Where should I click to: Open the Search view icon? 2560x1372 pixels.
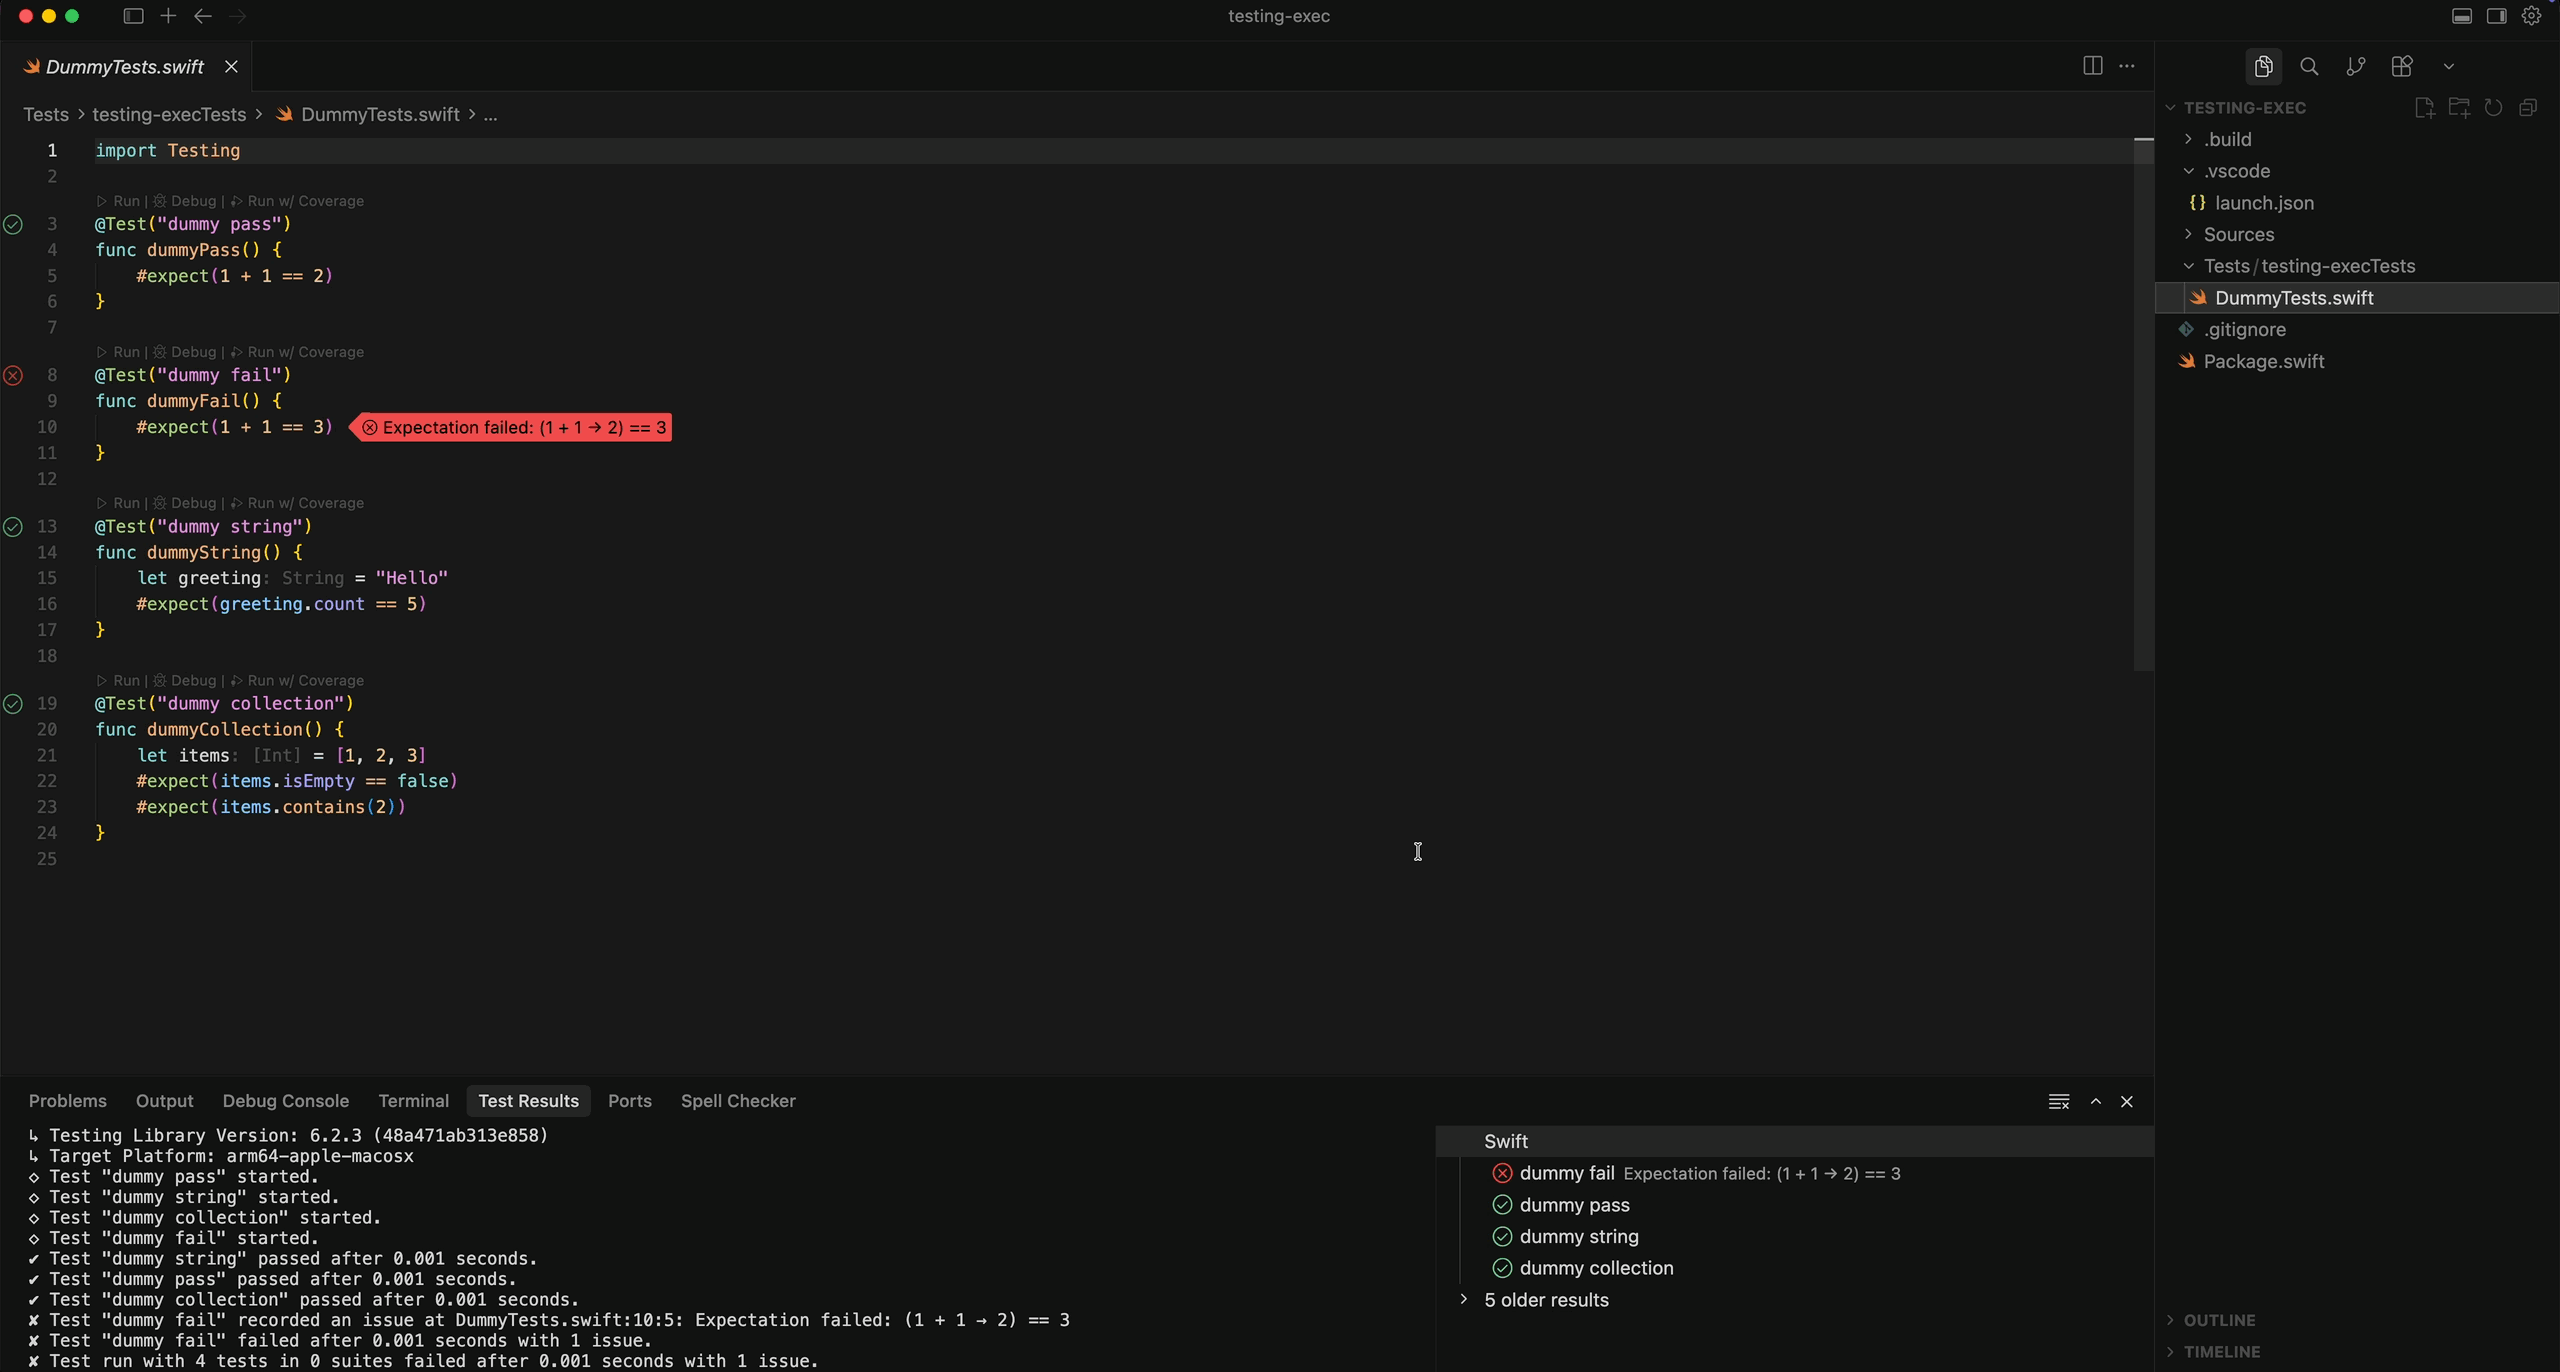(2309, 66)
